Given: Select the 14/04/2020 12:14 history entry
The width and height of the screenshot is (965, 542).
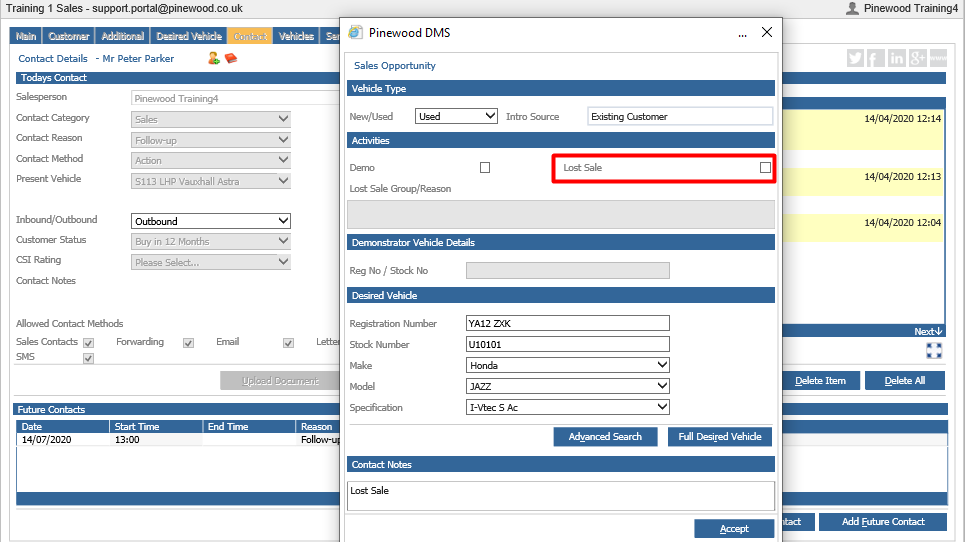Looking at the screenshot, I should [863, 129].
